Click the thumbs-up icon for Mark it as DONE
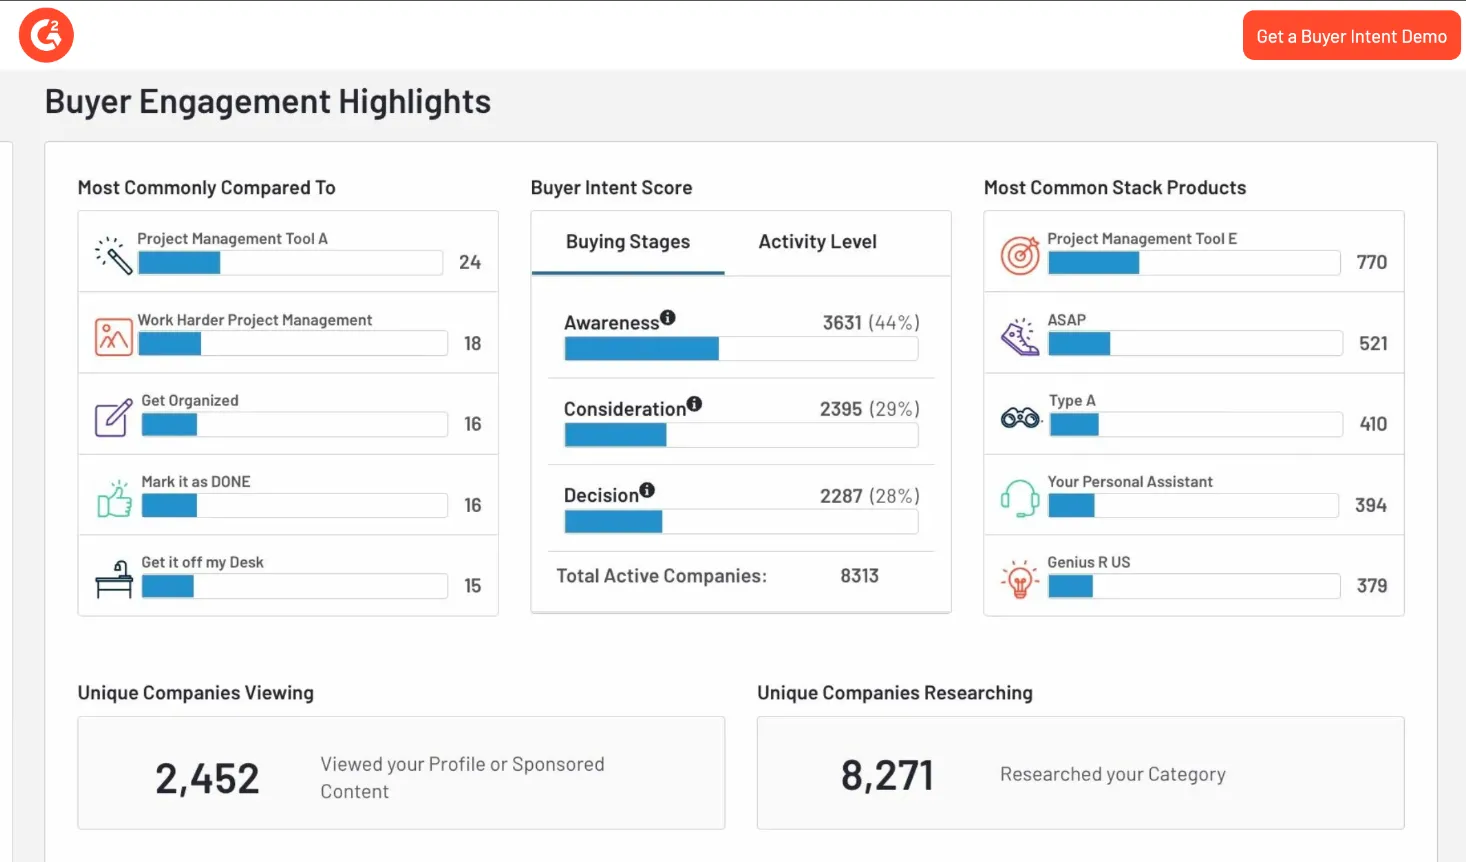1466x862 pixels. click(114, 498)
